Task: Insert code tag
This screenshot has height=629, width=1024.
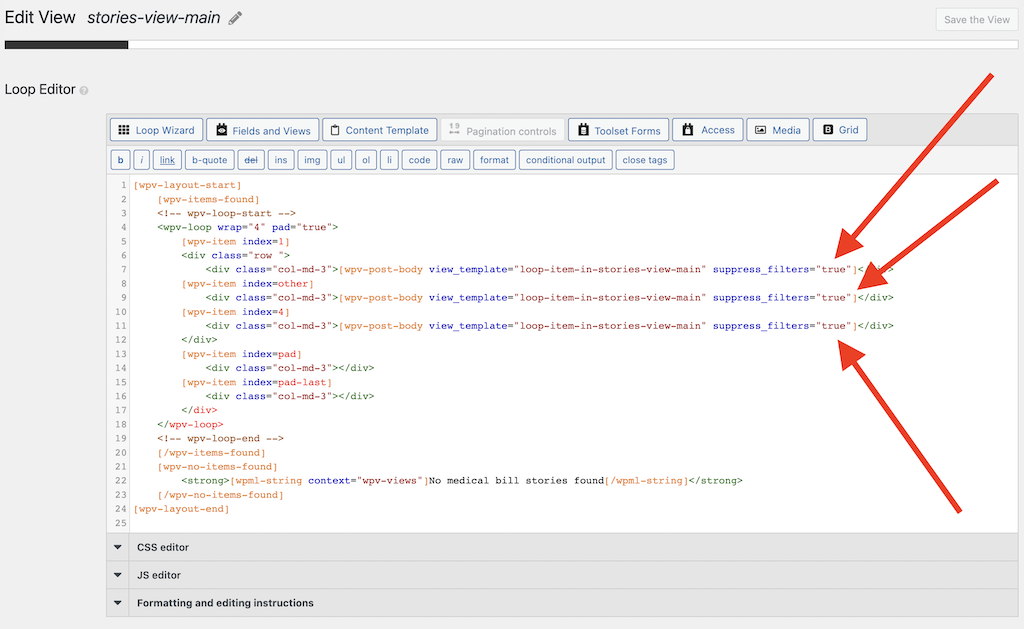Action: 419,160
